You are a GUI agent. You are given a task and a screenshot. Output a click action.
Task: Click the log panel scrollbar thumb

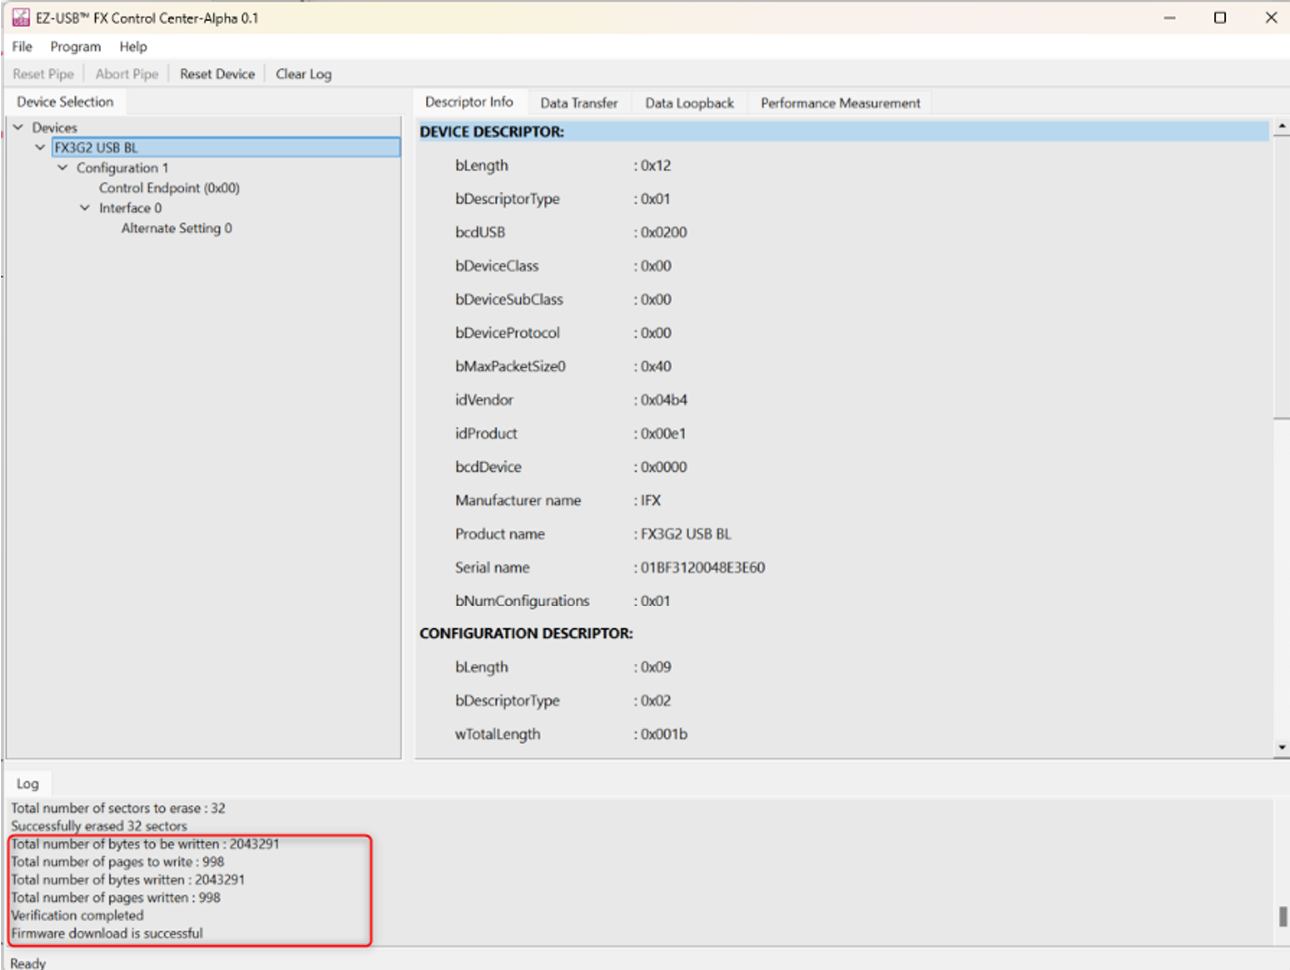[x=1283, y=916]
